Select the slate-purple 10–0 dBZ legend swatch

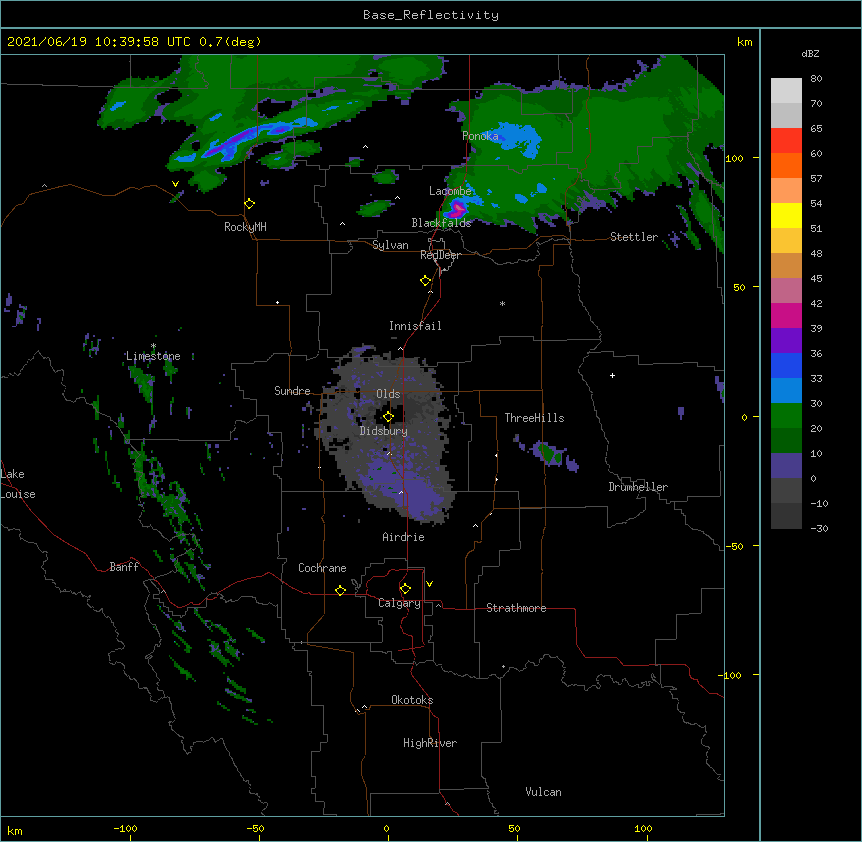[x=786, y=466]
